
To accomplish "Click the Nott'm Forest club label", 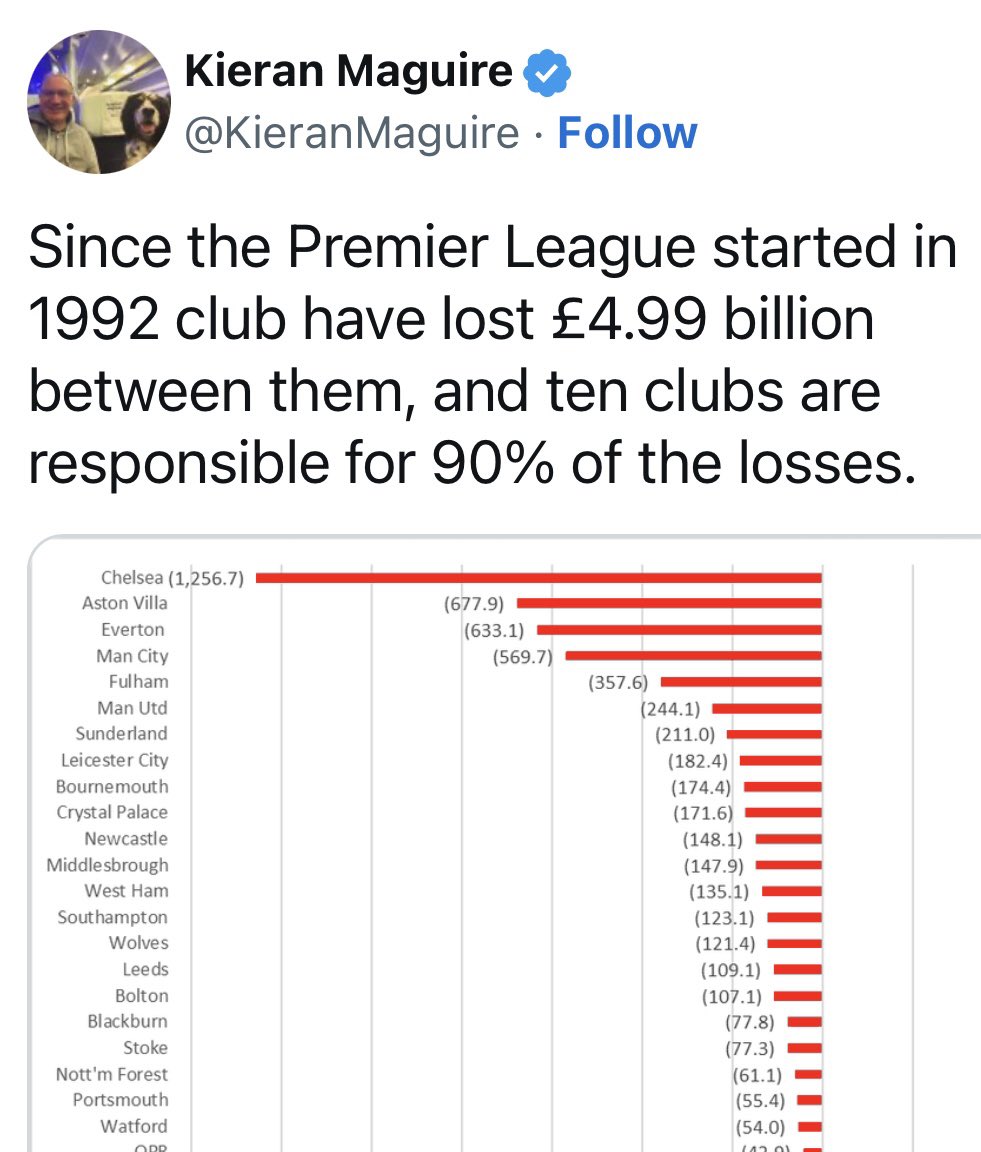I will click(x=112, y=1074).
